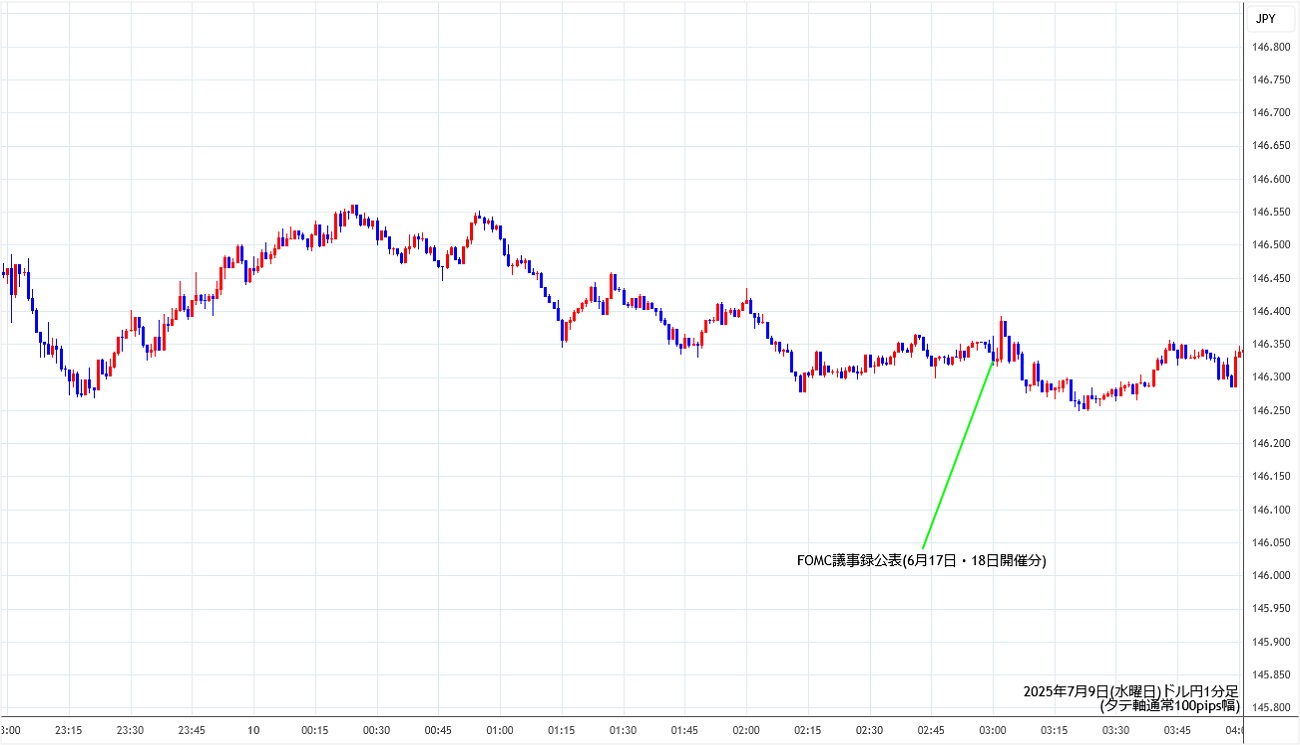The width and height of the screenshot is (1300, 745).
Task: Click the 00:45 time axis label
Action: click(438, 730)
